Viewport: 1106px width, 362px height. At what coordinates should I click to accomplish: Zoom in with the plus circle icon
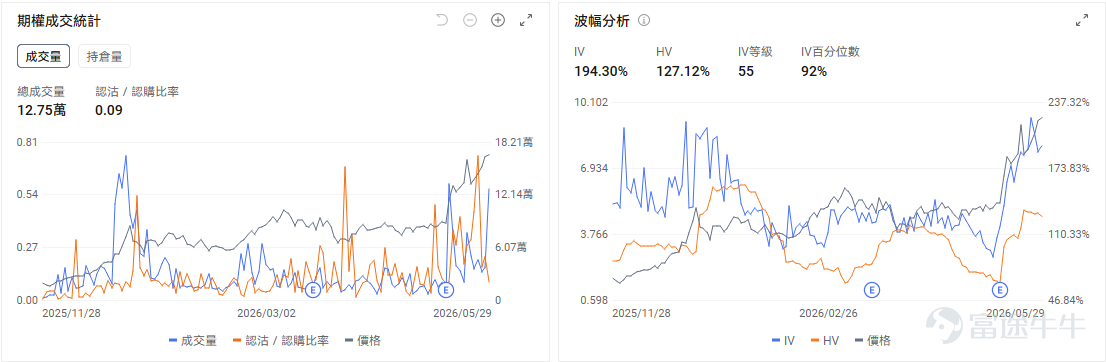(x=498, y=20)
